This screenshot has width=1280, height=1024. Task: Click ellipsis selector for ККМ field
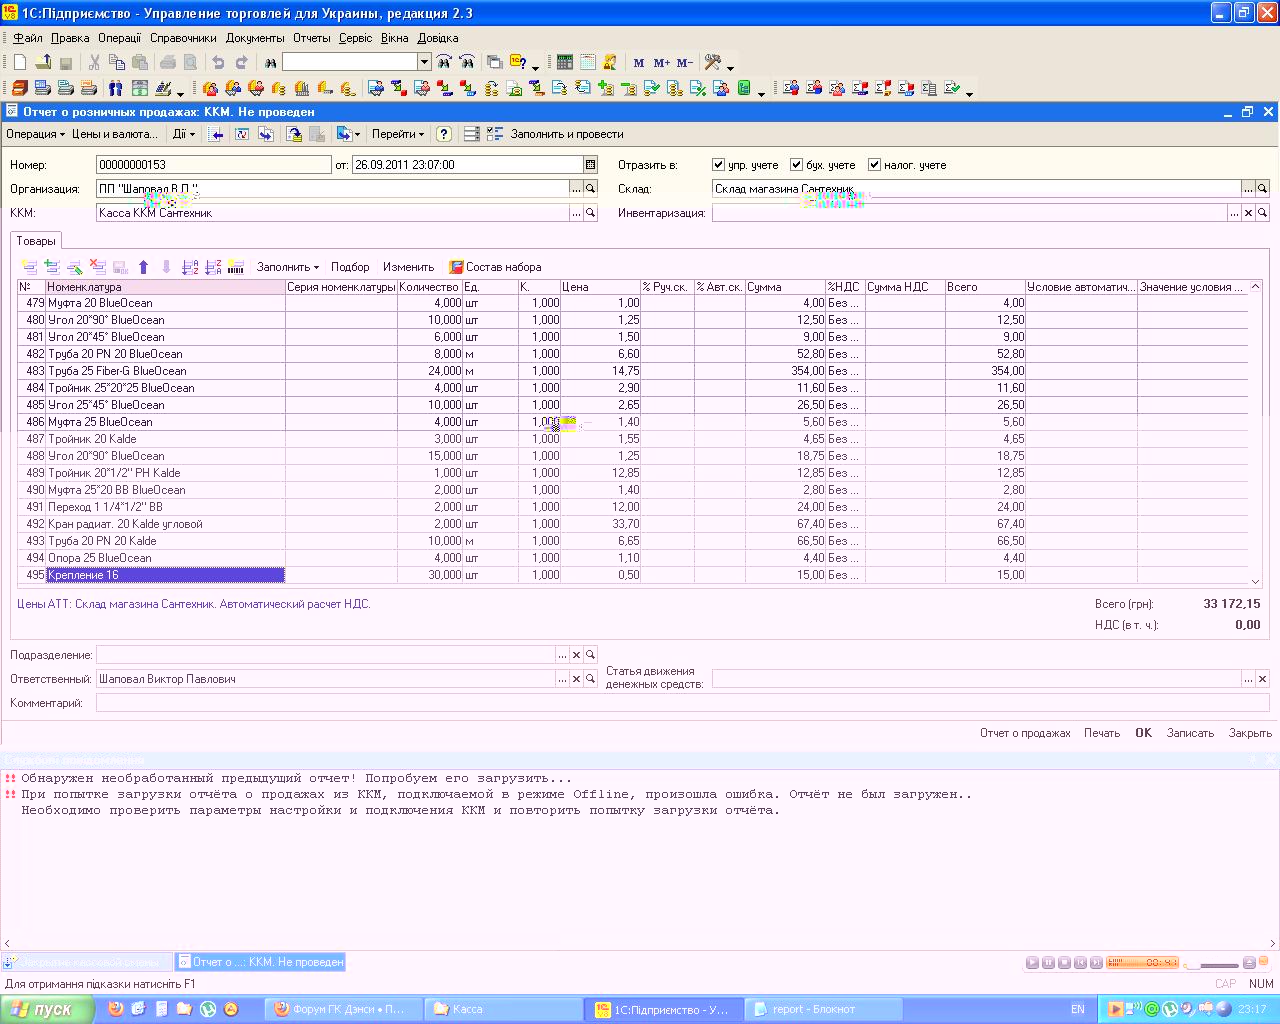576,213
